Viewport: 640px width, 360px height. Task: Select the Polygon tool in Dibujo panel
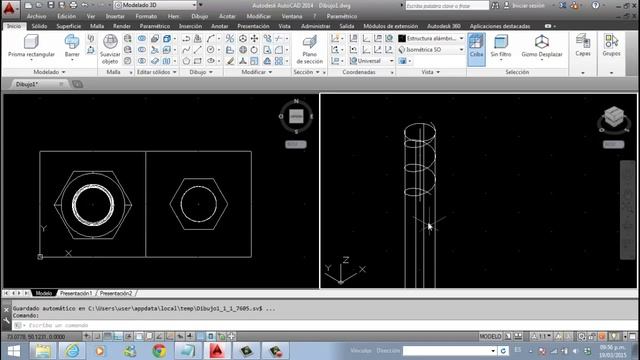click(186, 61)
